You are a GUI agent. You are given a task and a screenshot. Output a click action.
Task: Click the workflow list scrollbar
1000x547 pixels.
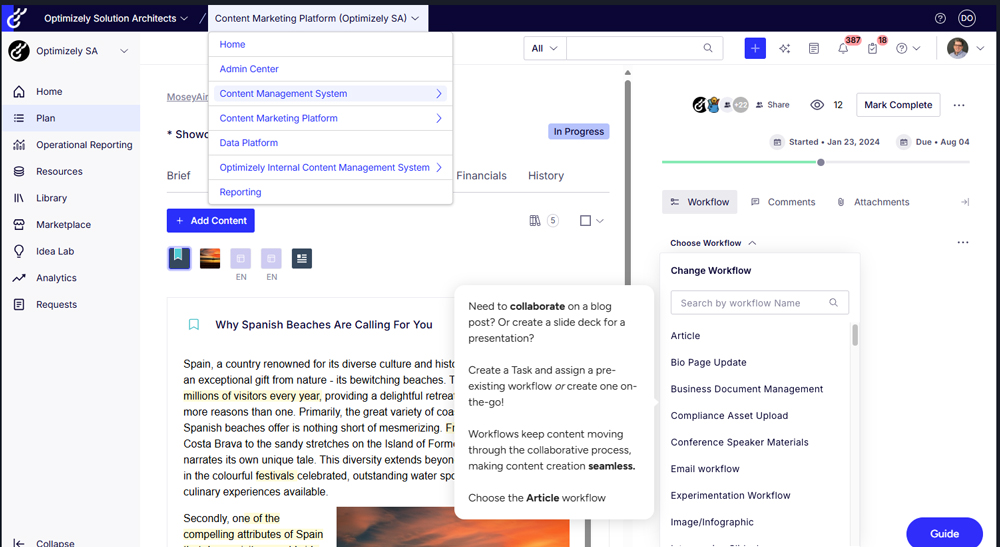(855, 335)
